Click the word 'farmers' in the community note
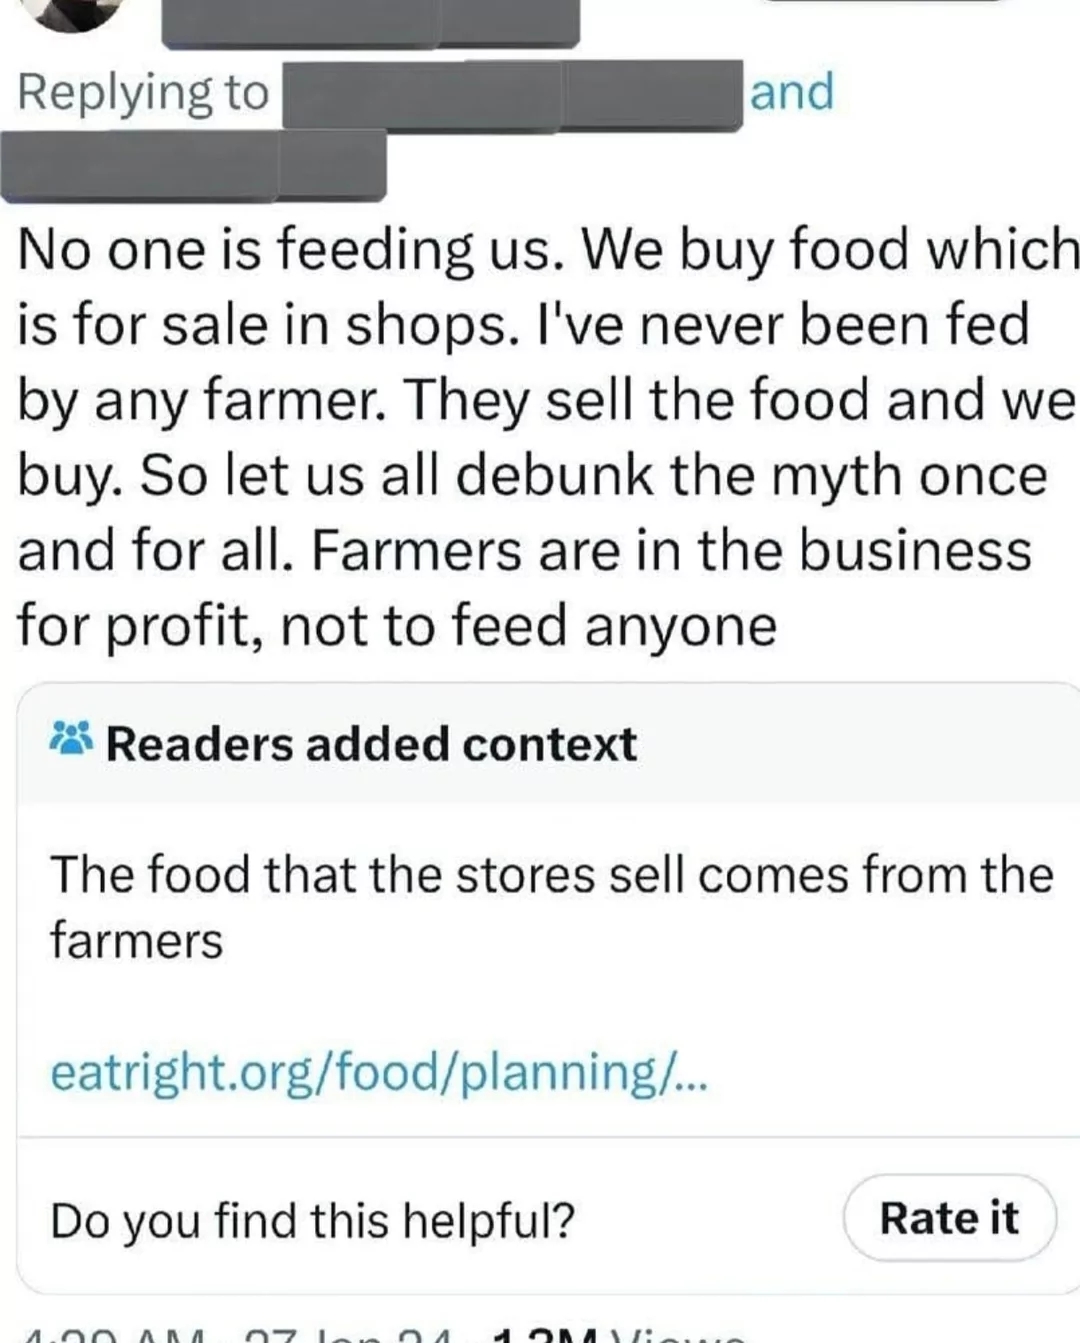This screenshot has width=1080, height=1343. tap(137, 940)
